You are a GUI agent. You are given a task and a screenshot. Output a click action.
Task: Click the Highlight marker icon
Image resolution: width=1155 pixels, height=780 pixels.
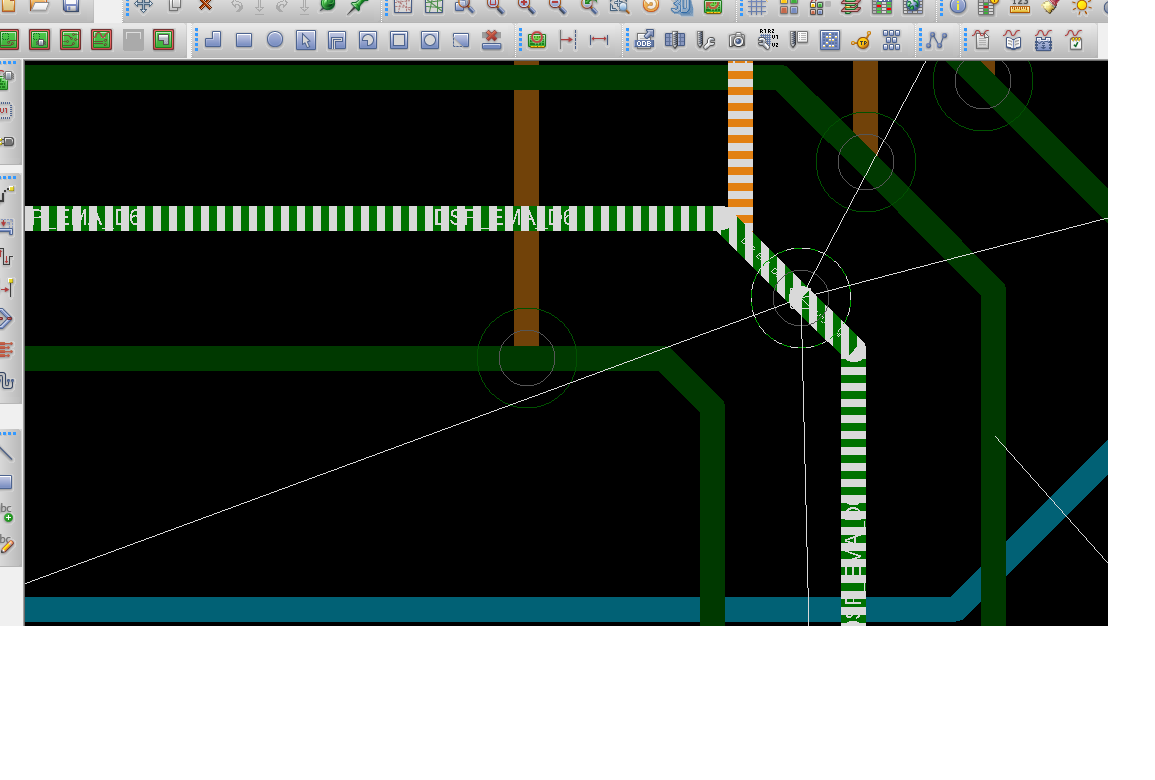coord(1050,7)
